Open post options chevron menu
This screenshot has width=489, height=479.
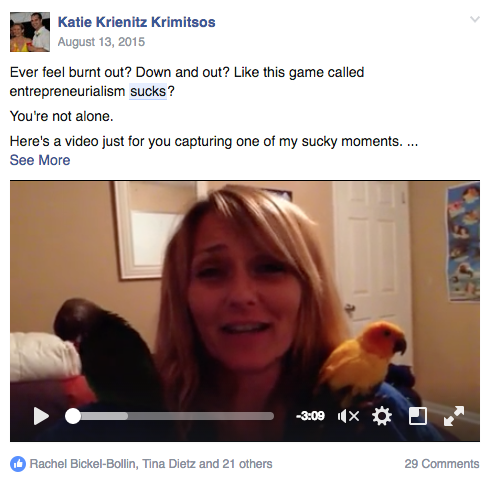coord(475,19)
